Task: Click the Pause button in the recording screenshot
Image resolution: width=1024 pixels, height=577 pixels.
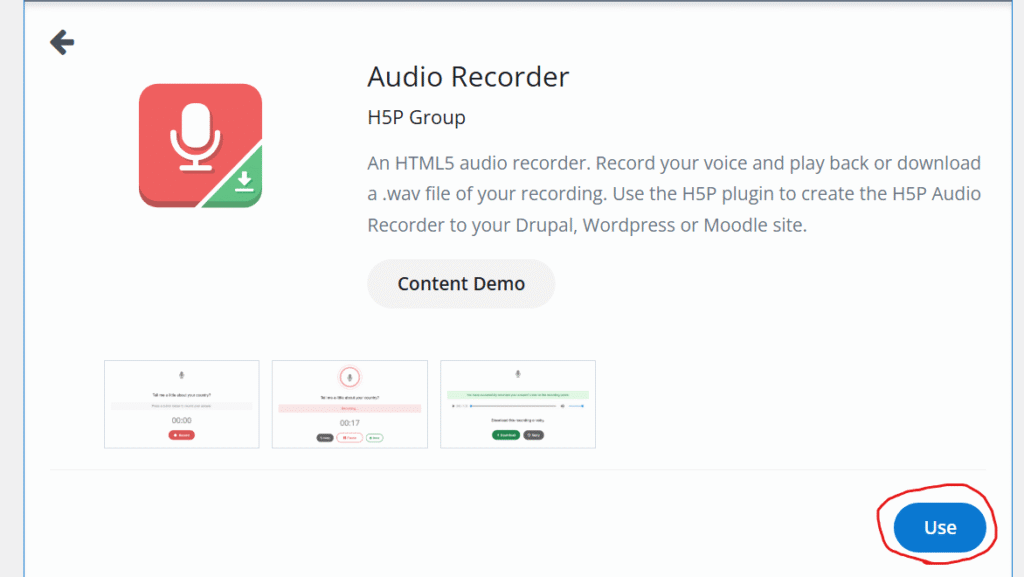Action: coord(349,438)
